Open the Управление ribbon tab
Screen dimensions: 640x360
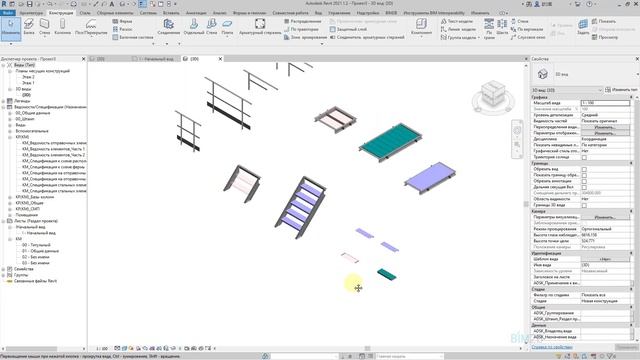pyautogui.click(x=339, y=13)
